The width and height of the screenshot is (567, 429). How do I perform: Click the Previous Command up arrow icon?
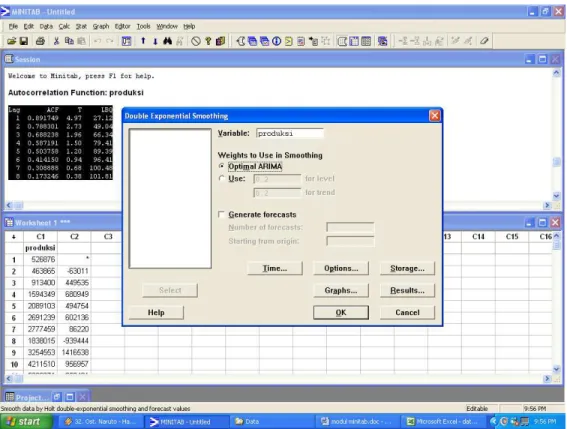[143, 41]
